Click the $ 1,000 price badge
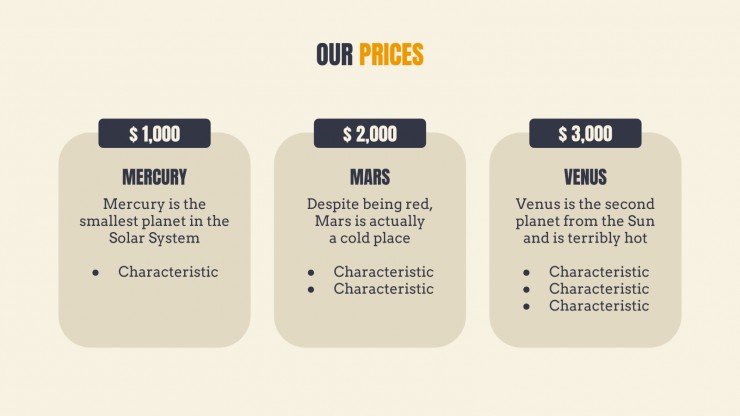Image resolution: width=740 pixels, height=416 pixels. pos(154,134)
